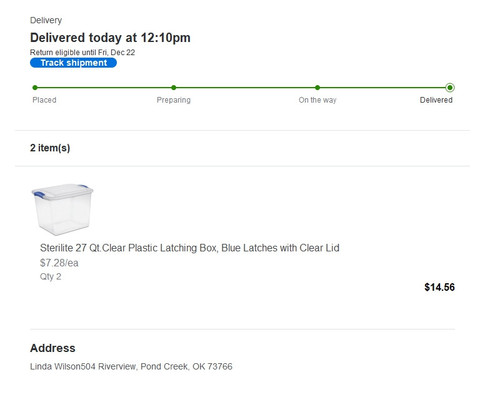Click the Return eligible until Fri, Dec 22 text
The image size is (500, 414).
(82, 52)
